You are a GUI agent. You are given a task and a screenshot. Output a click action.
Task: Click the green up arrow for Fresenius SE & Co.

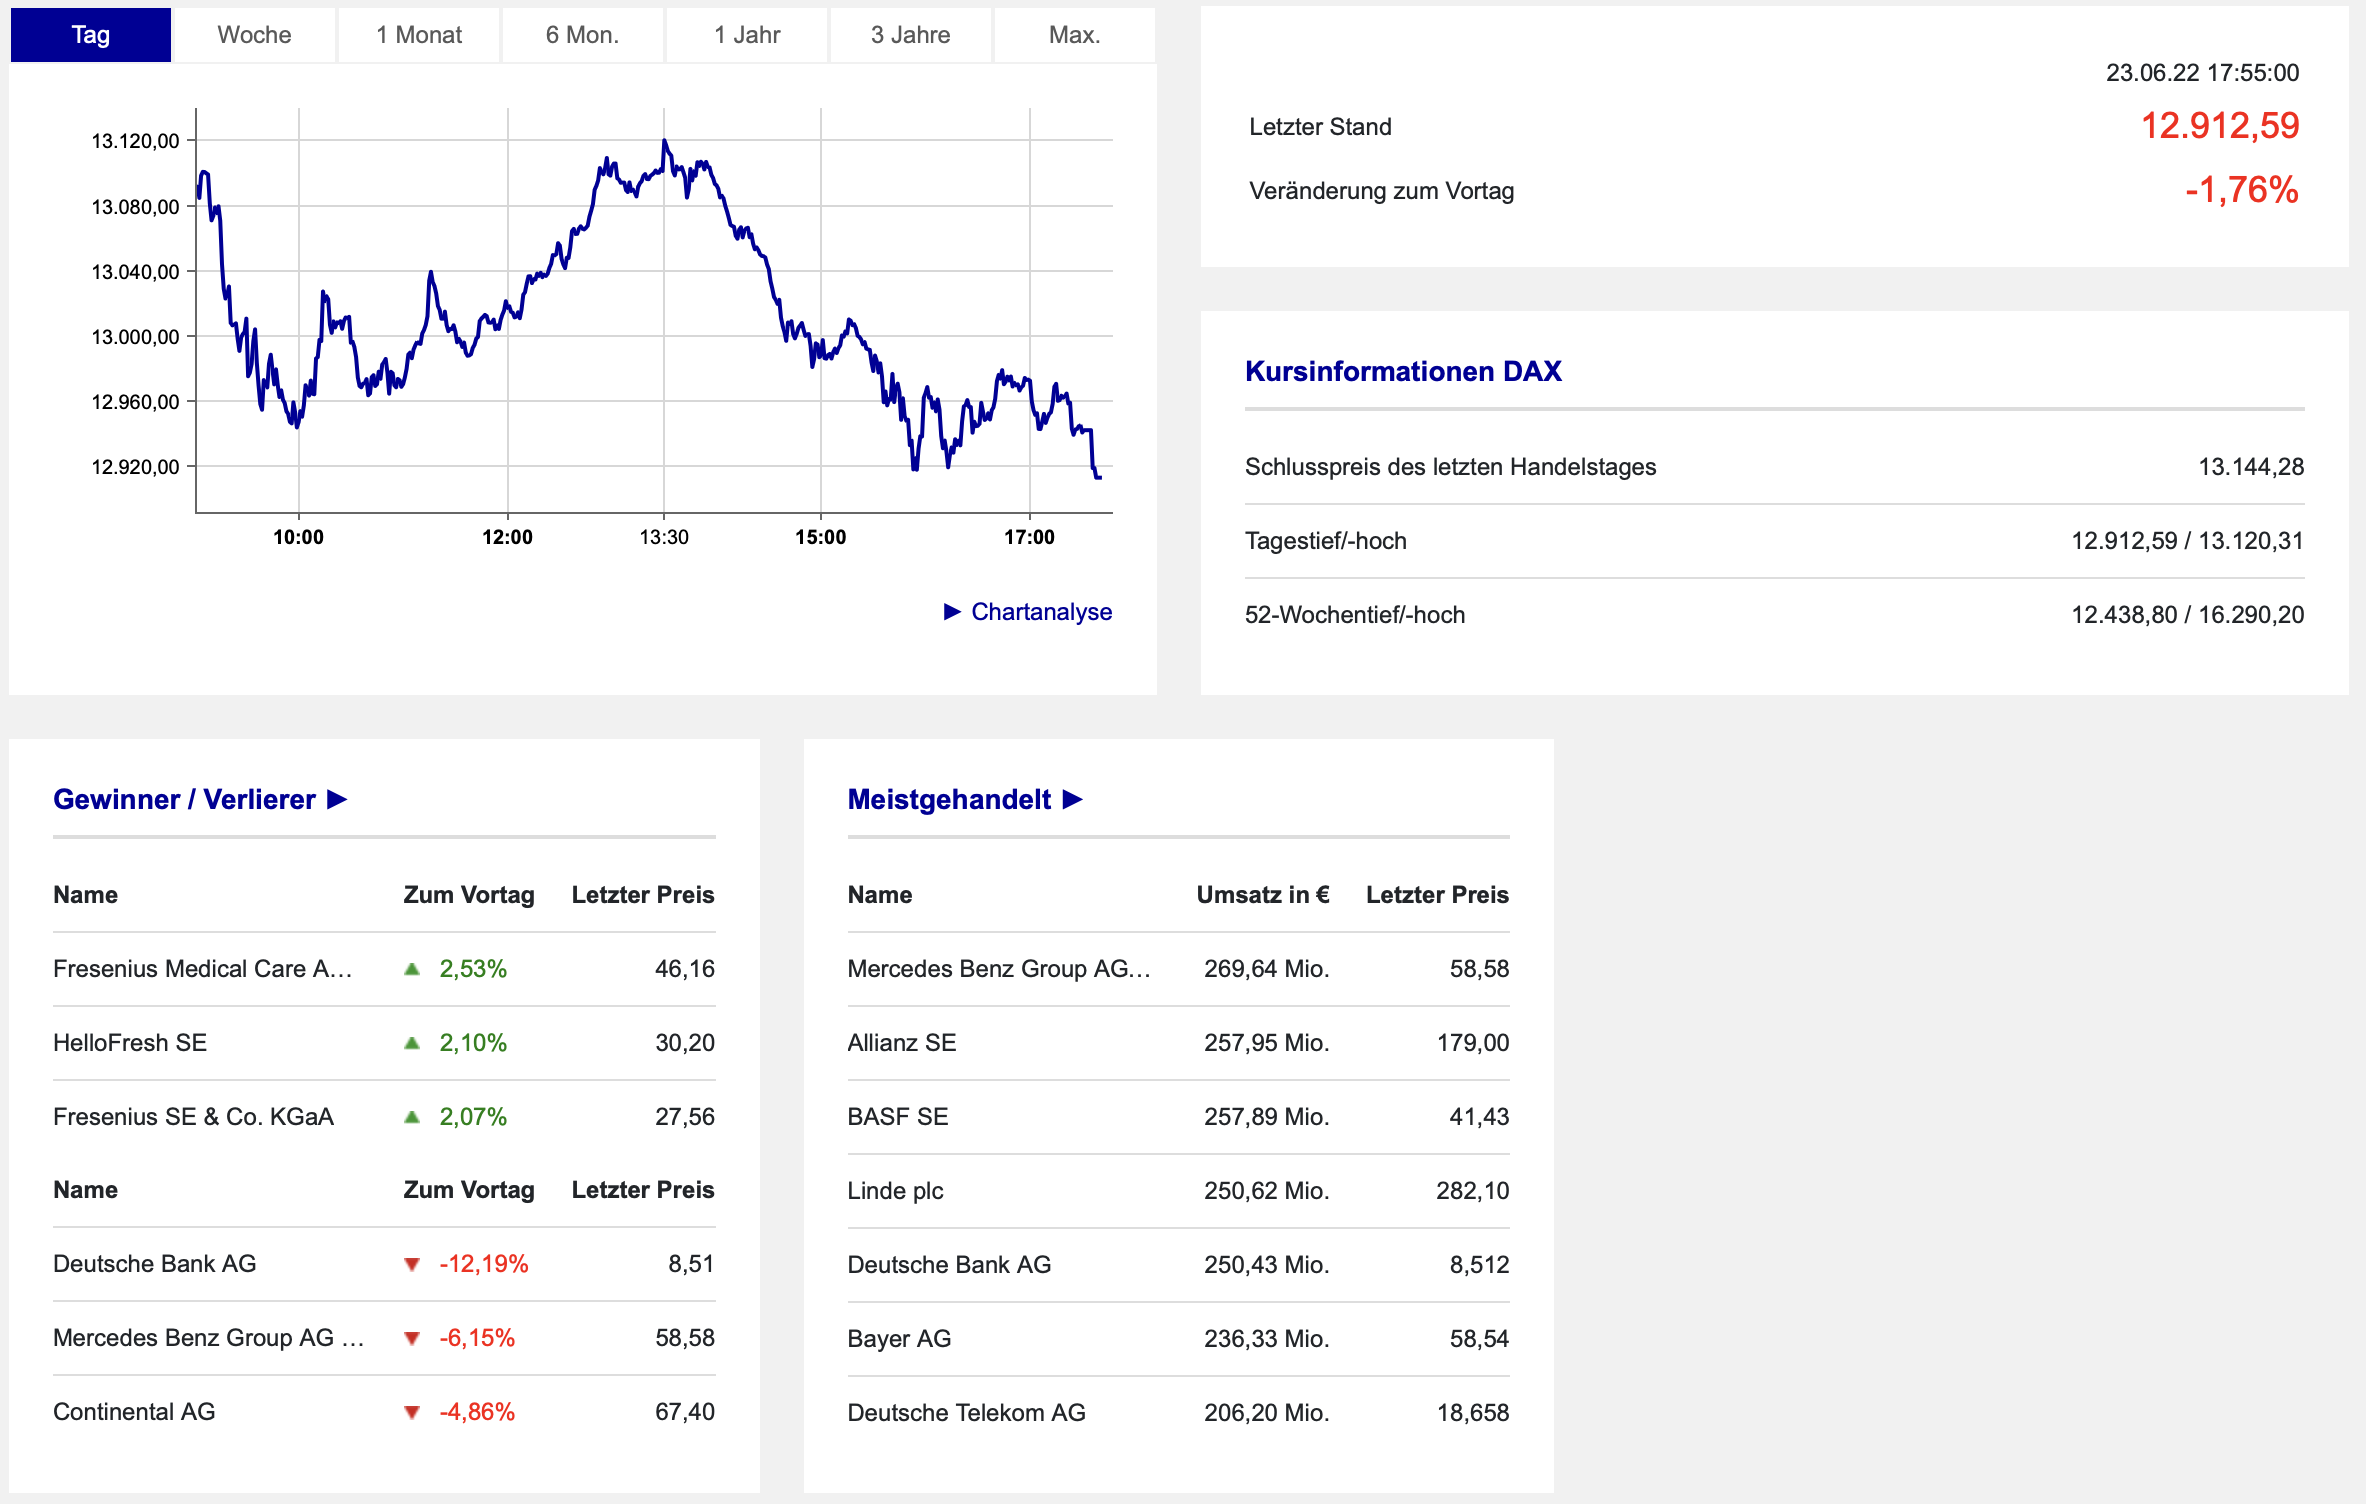pyautogui.click(x=412, y=1117)
